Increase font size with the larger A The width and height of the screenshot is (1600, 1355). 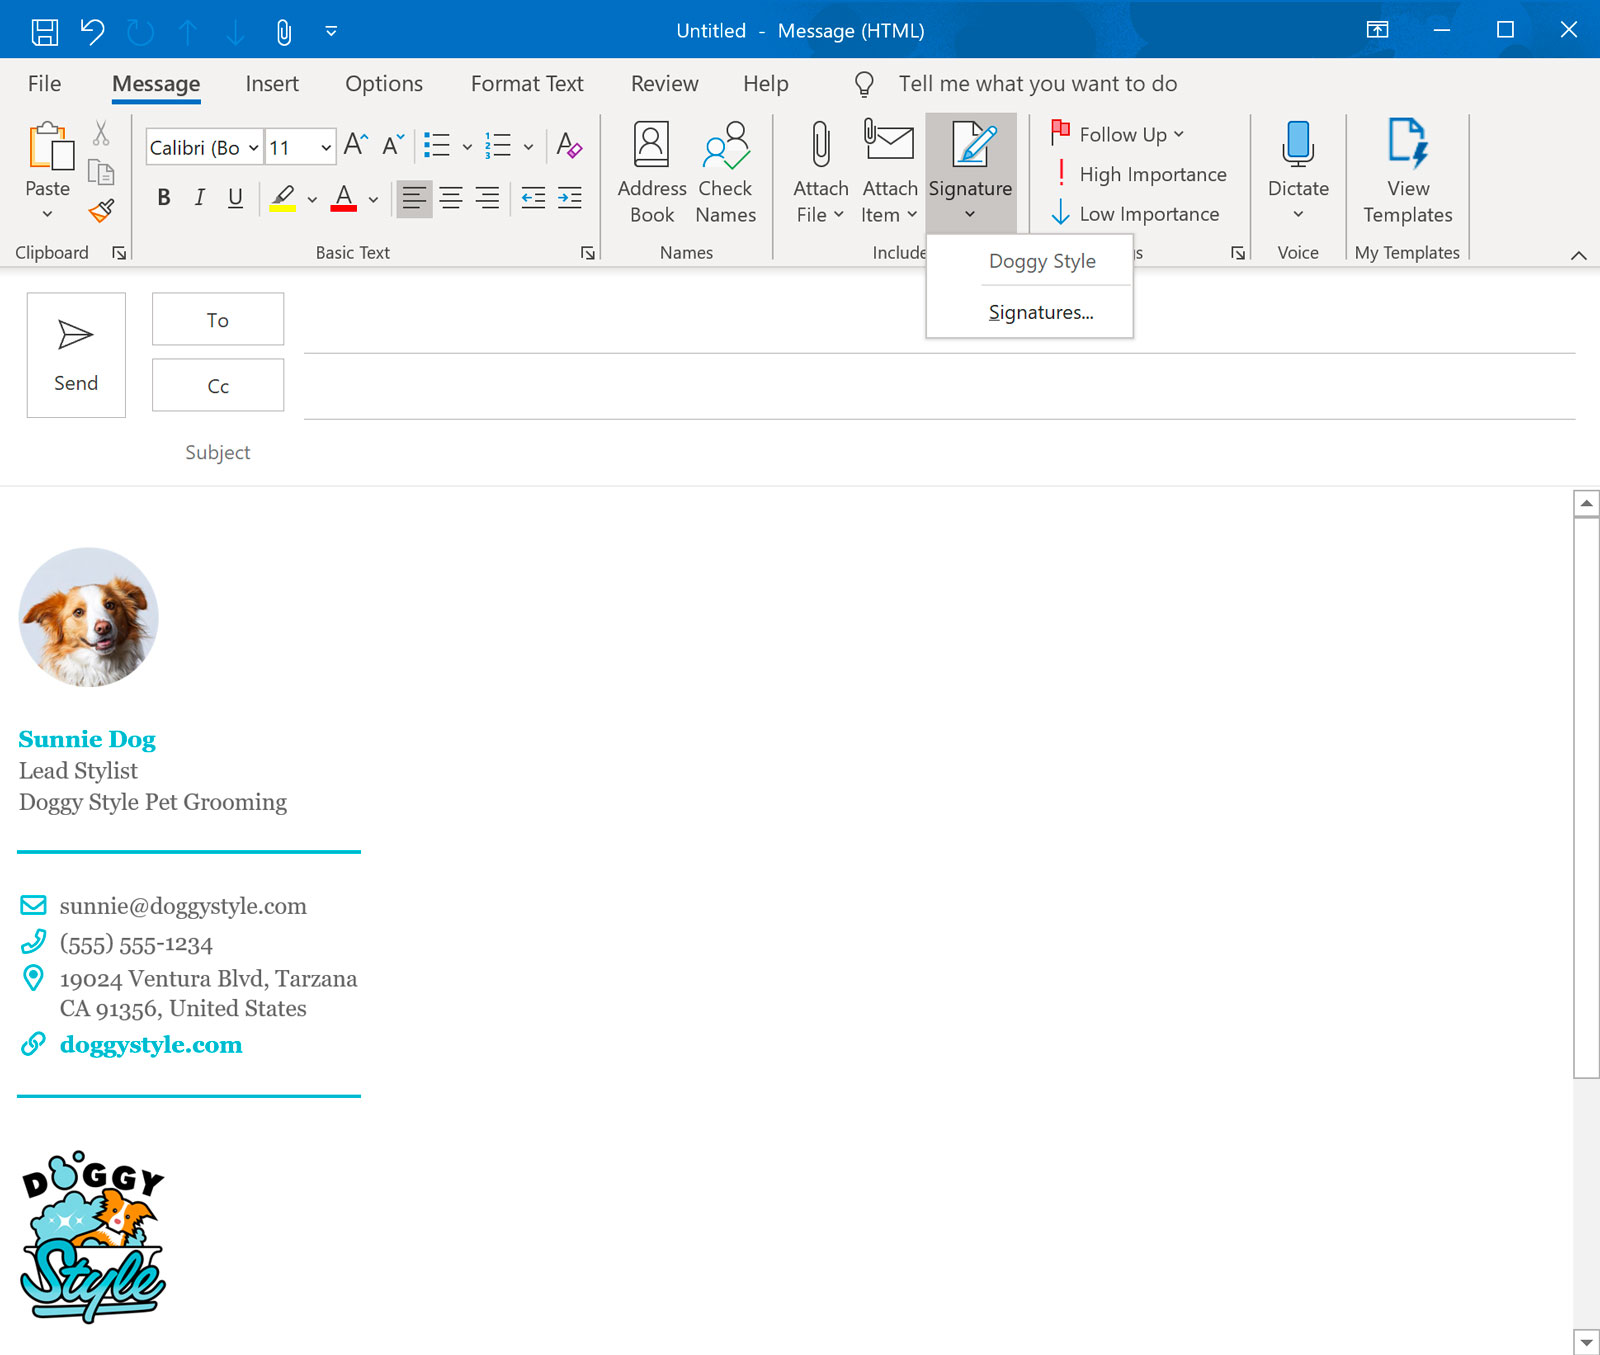point(355,145)
